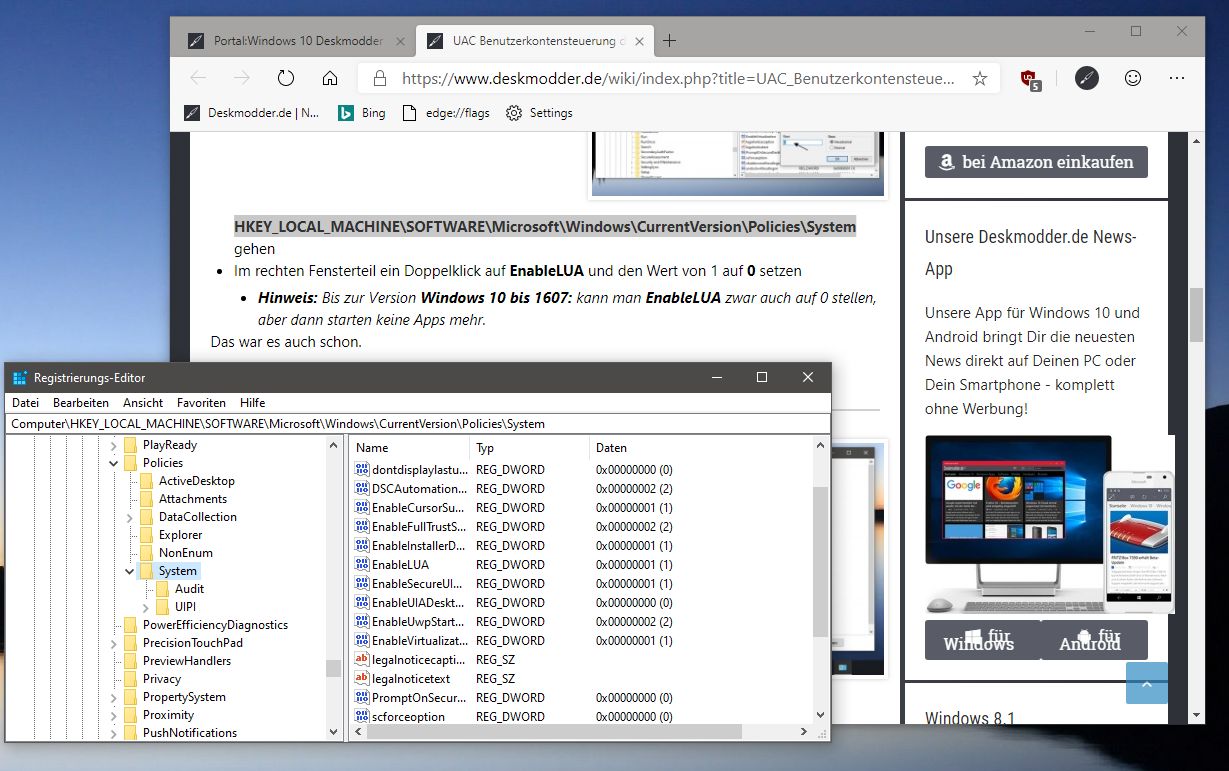This screenshot has width=1229, height=771.
Task: Select the NonEnum key in the tree
Action: [x=185, y=553]
